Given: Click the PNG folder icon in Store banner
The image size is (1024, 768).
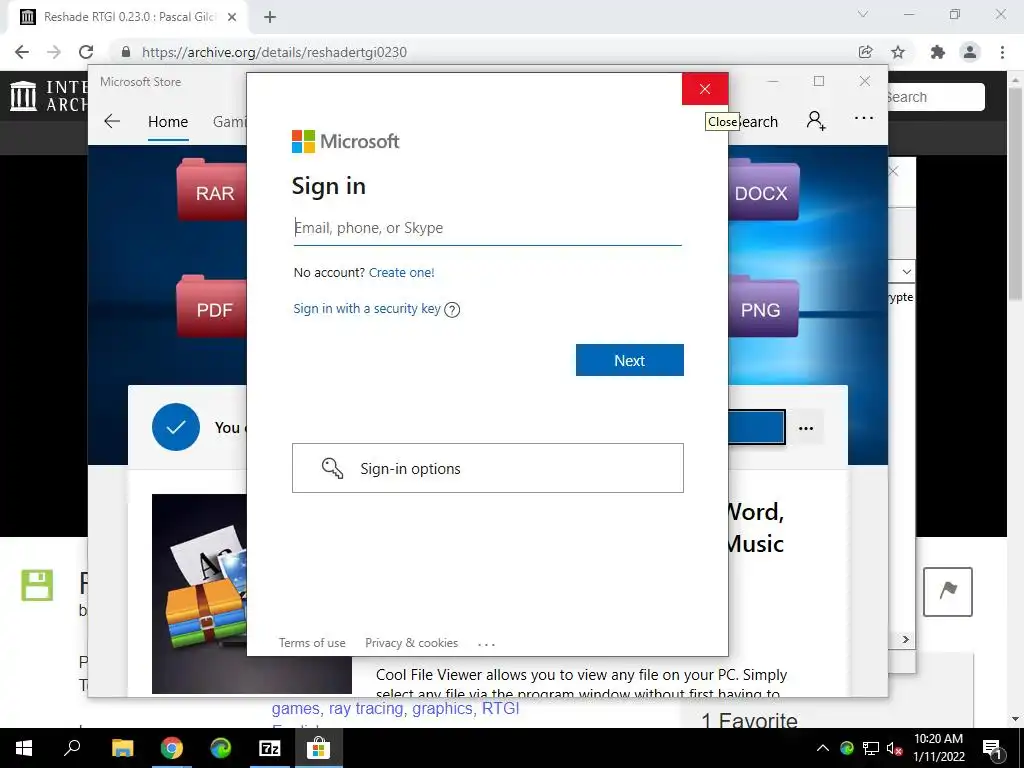Looking at the screenshot, I should pos(764,306).
